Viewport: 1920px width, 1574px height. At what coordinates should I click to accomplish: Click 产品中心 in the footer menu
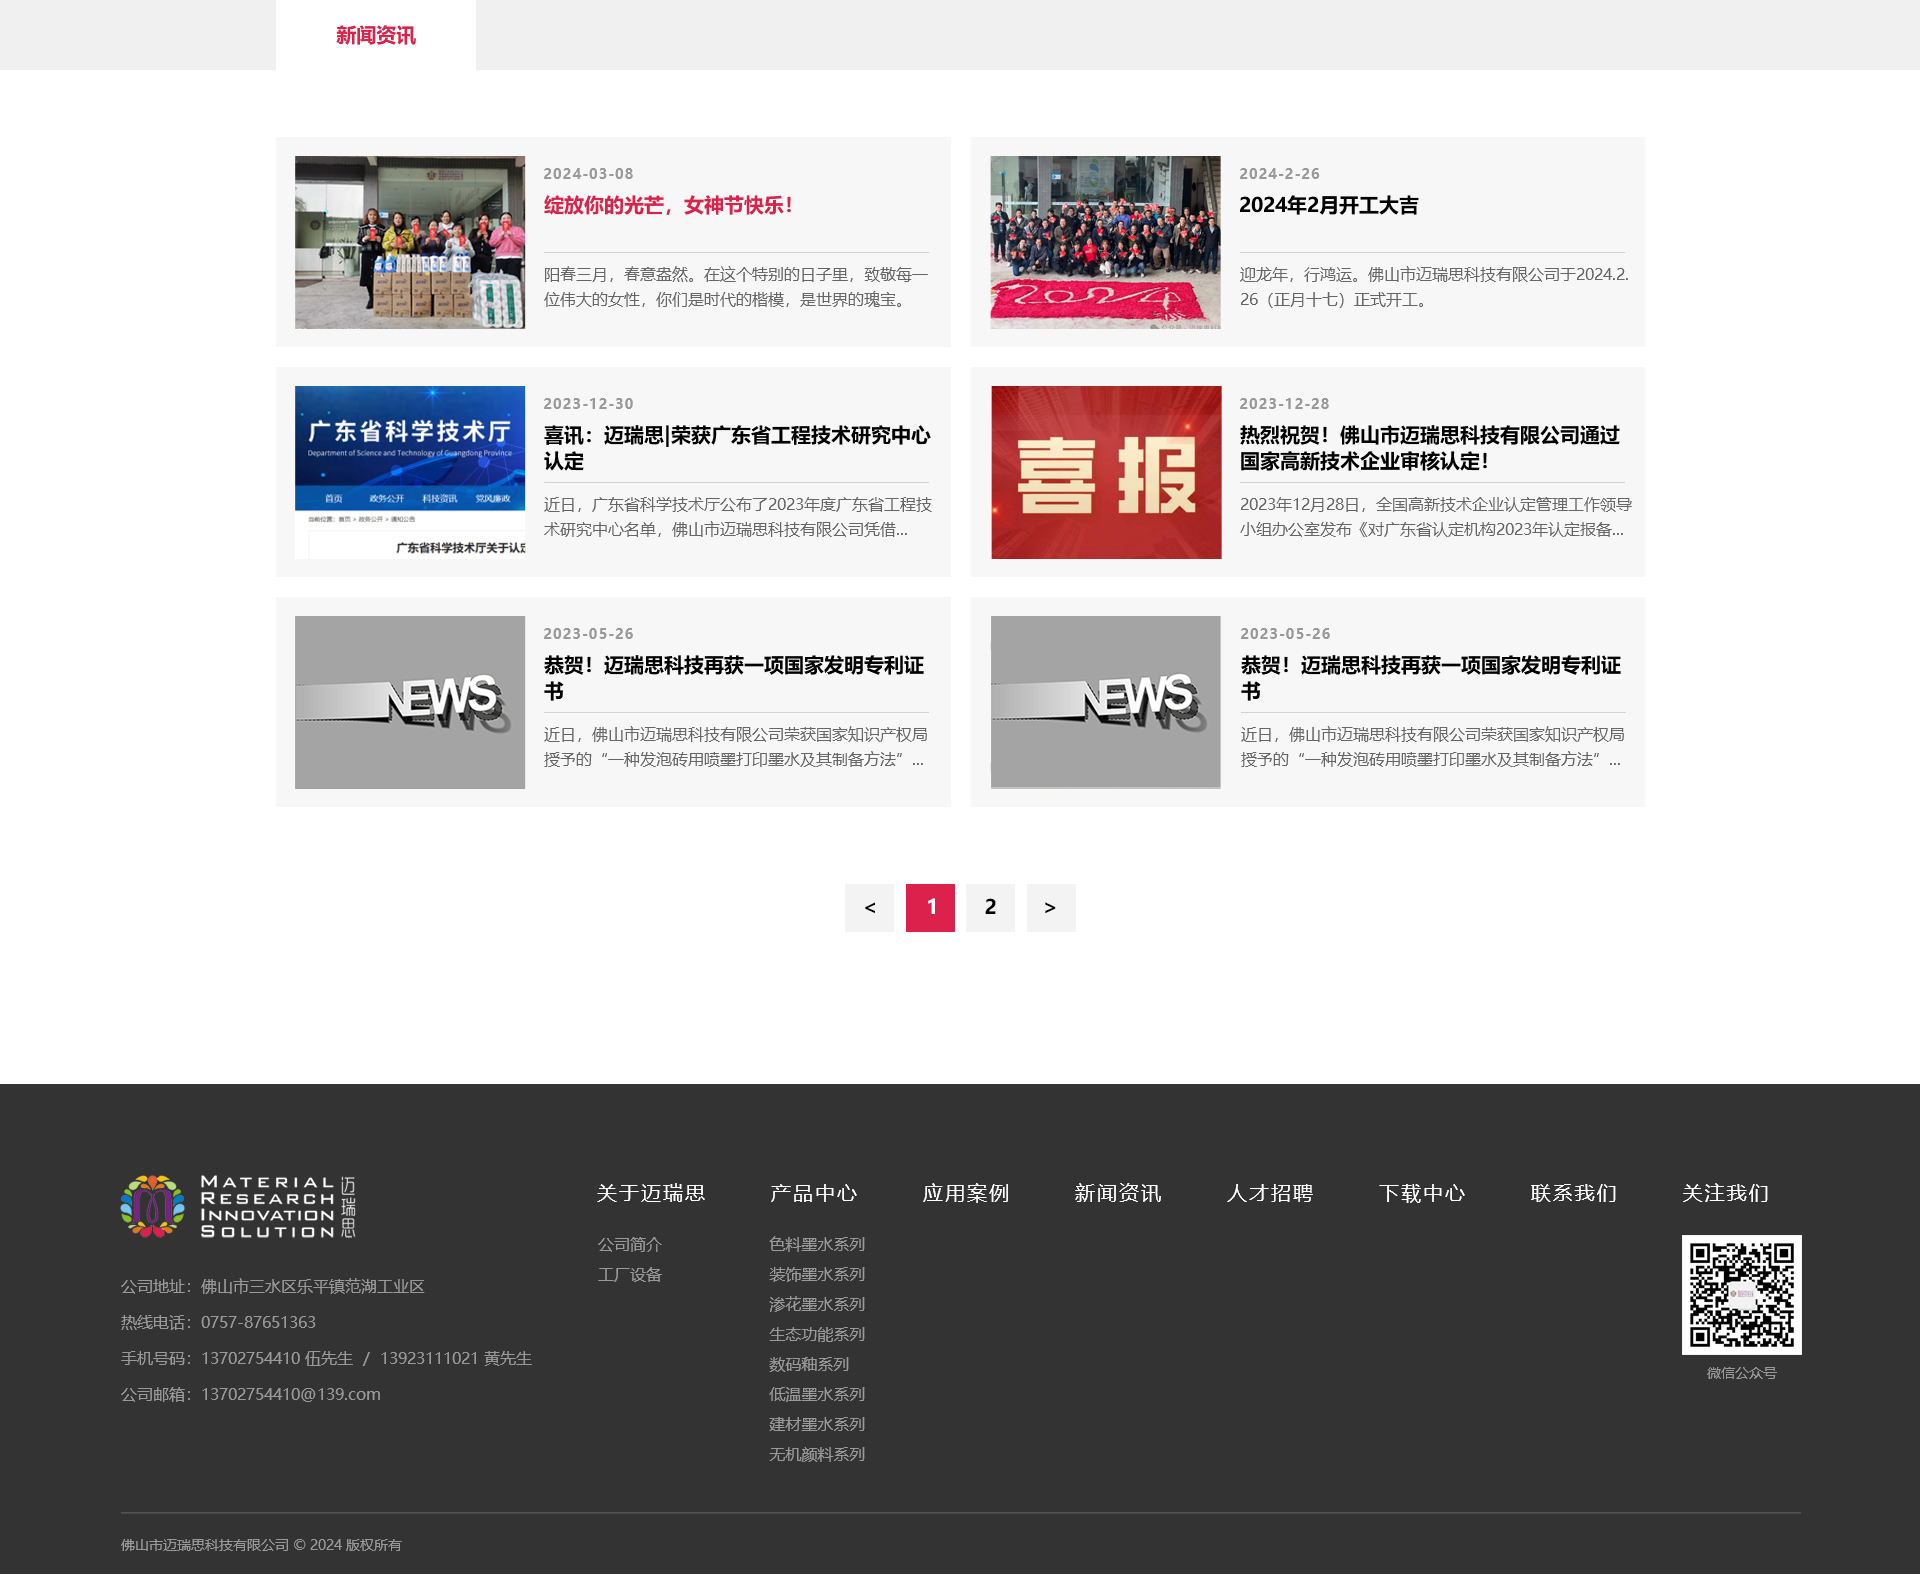pos(813,1193)
